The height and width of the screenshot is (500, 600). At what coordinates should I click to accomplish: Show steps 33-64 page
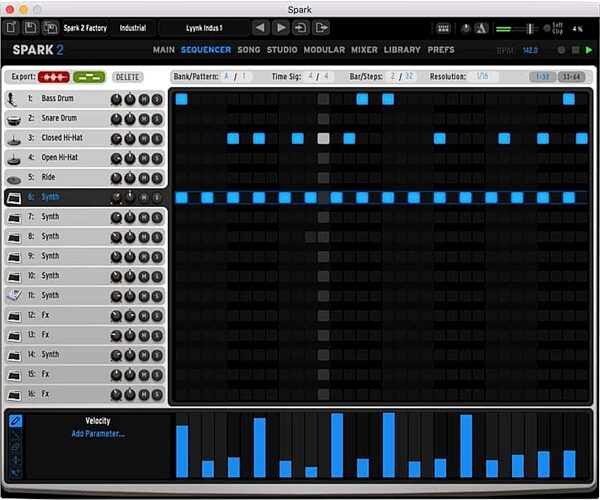tap(571, 77)
